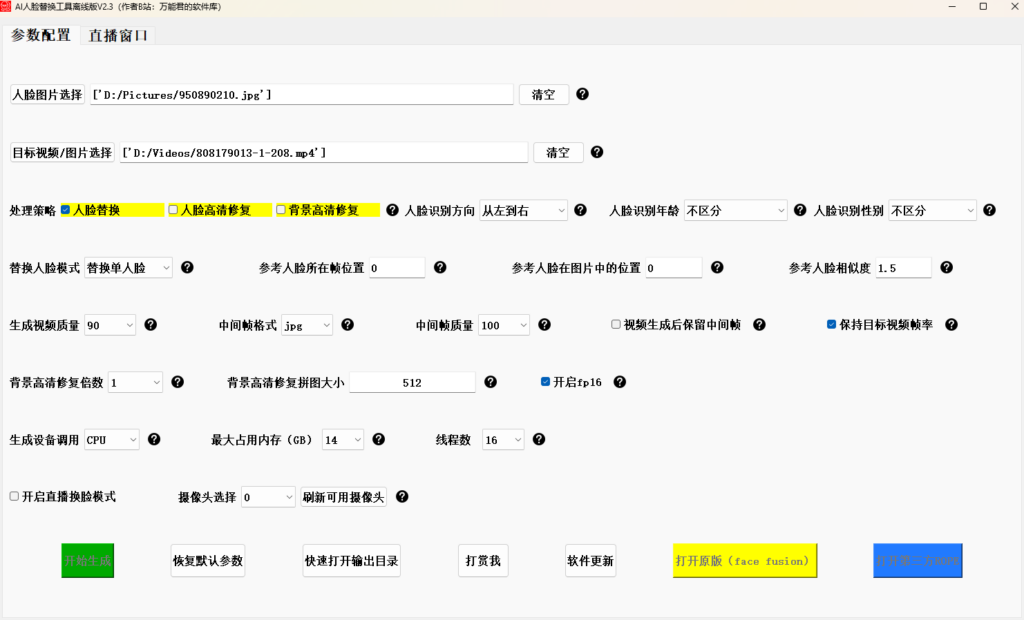
Task: View help about 背景高清修复倍数
Action: point(175,381)
